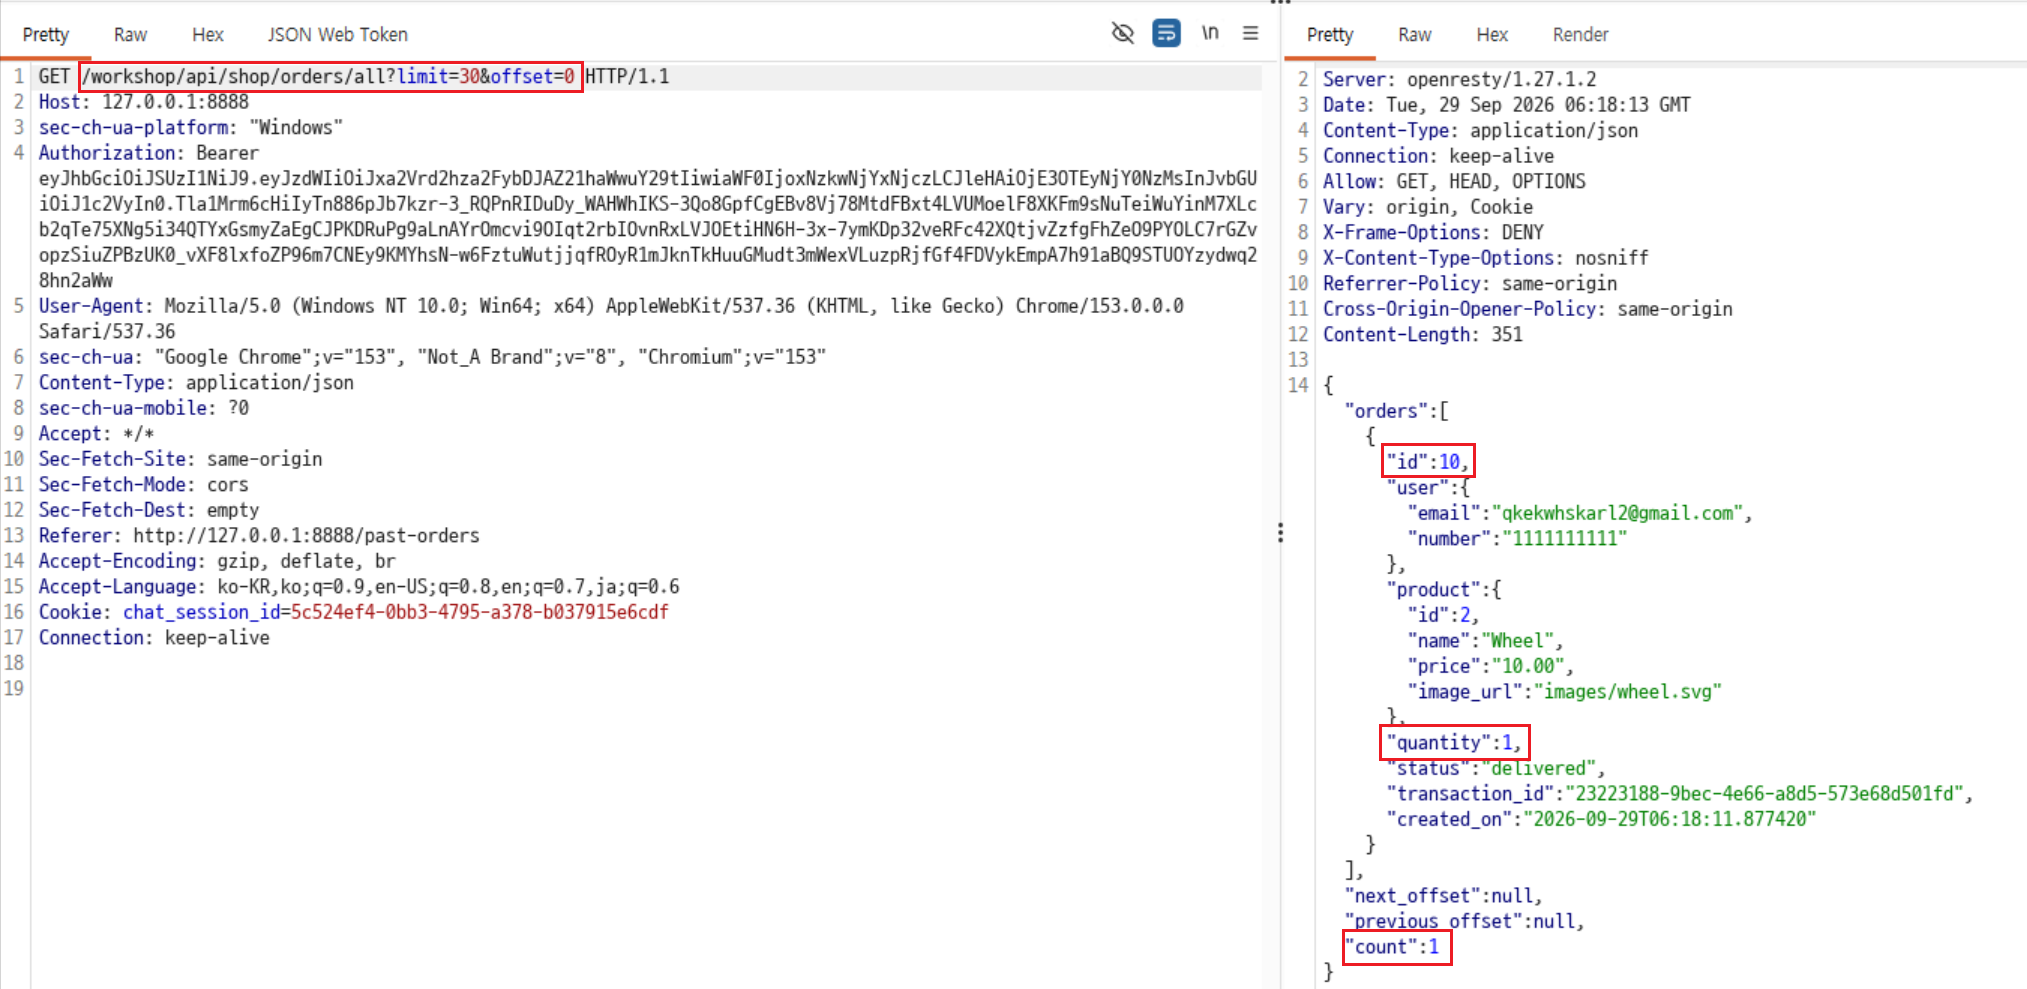Click the "price":"10.00" entry
2027x989 pixels.
(x=1486, y=666)
